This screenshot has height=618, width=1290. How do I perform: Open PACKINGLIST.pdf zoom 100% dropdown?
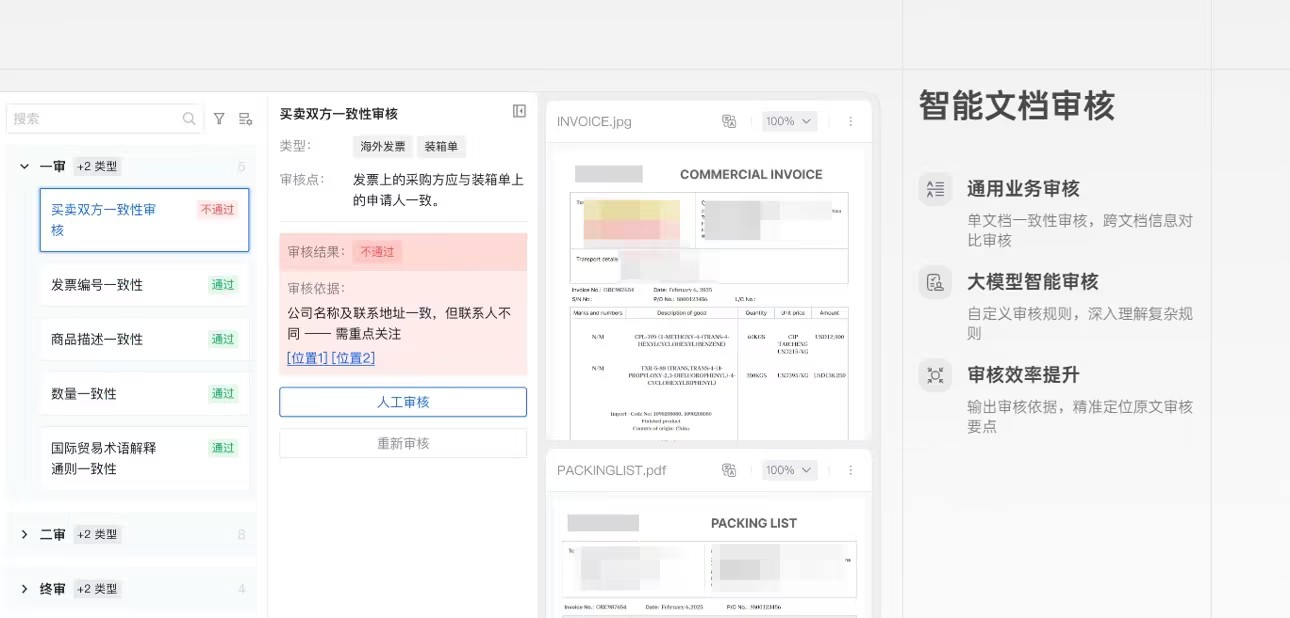[x=790, y=470]
